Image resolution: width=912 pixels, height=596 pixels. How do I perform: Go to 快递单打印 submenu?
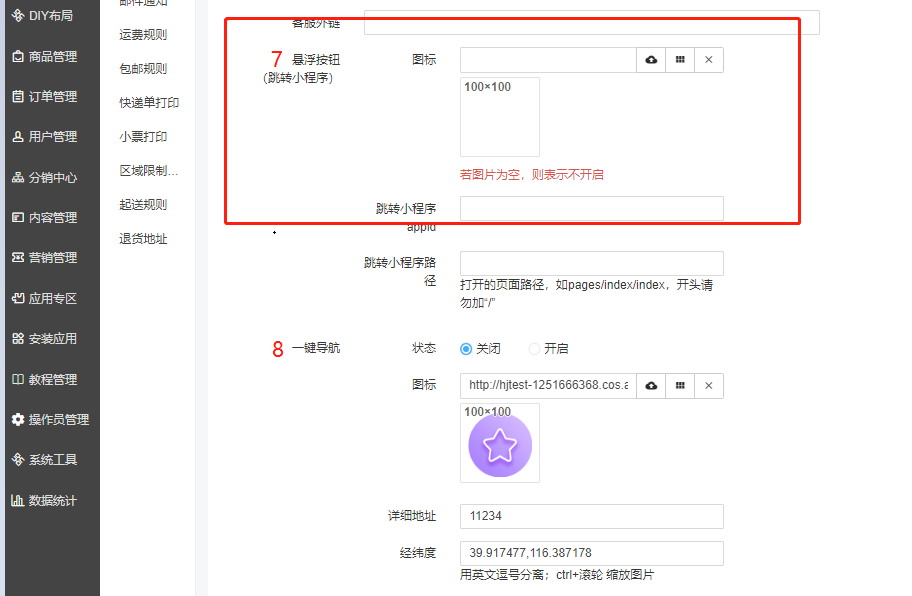coord(149,103)
